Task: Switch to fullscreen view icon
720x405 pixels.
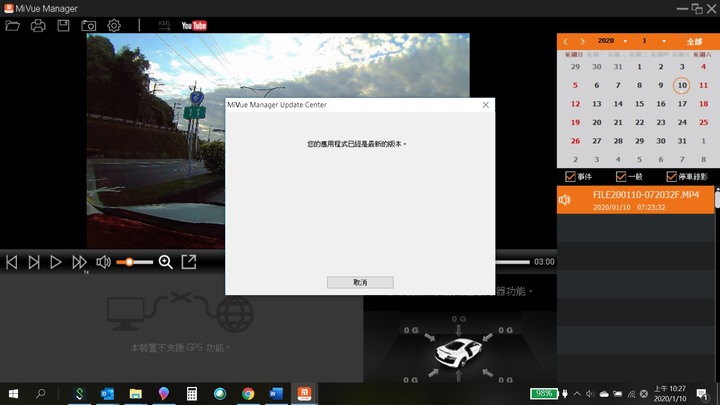Action: [x=189, y=262]
